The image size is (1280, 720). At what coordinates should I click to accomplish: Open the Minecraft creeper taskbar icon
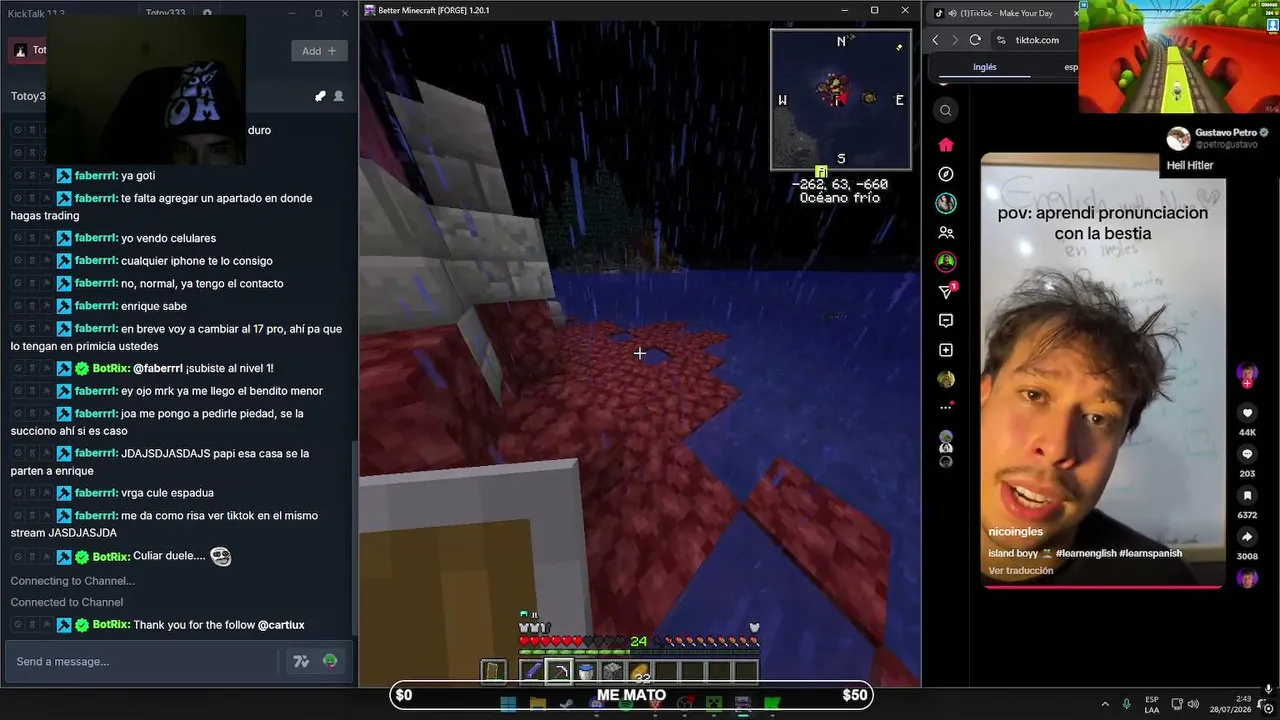714,704
